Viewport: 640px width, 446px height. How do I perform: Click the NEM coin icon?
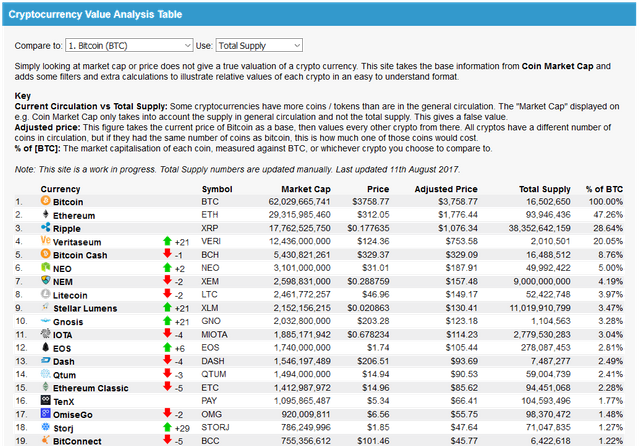(45, 280)
